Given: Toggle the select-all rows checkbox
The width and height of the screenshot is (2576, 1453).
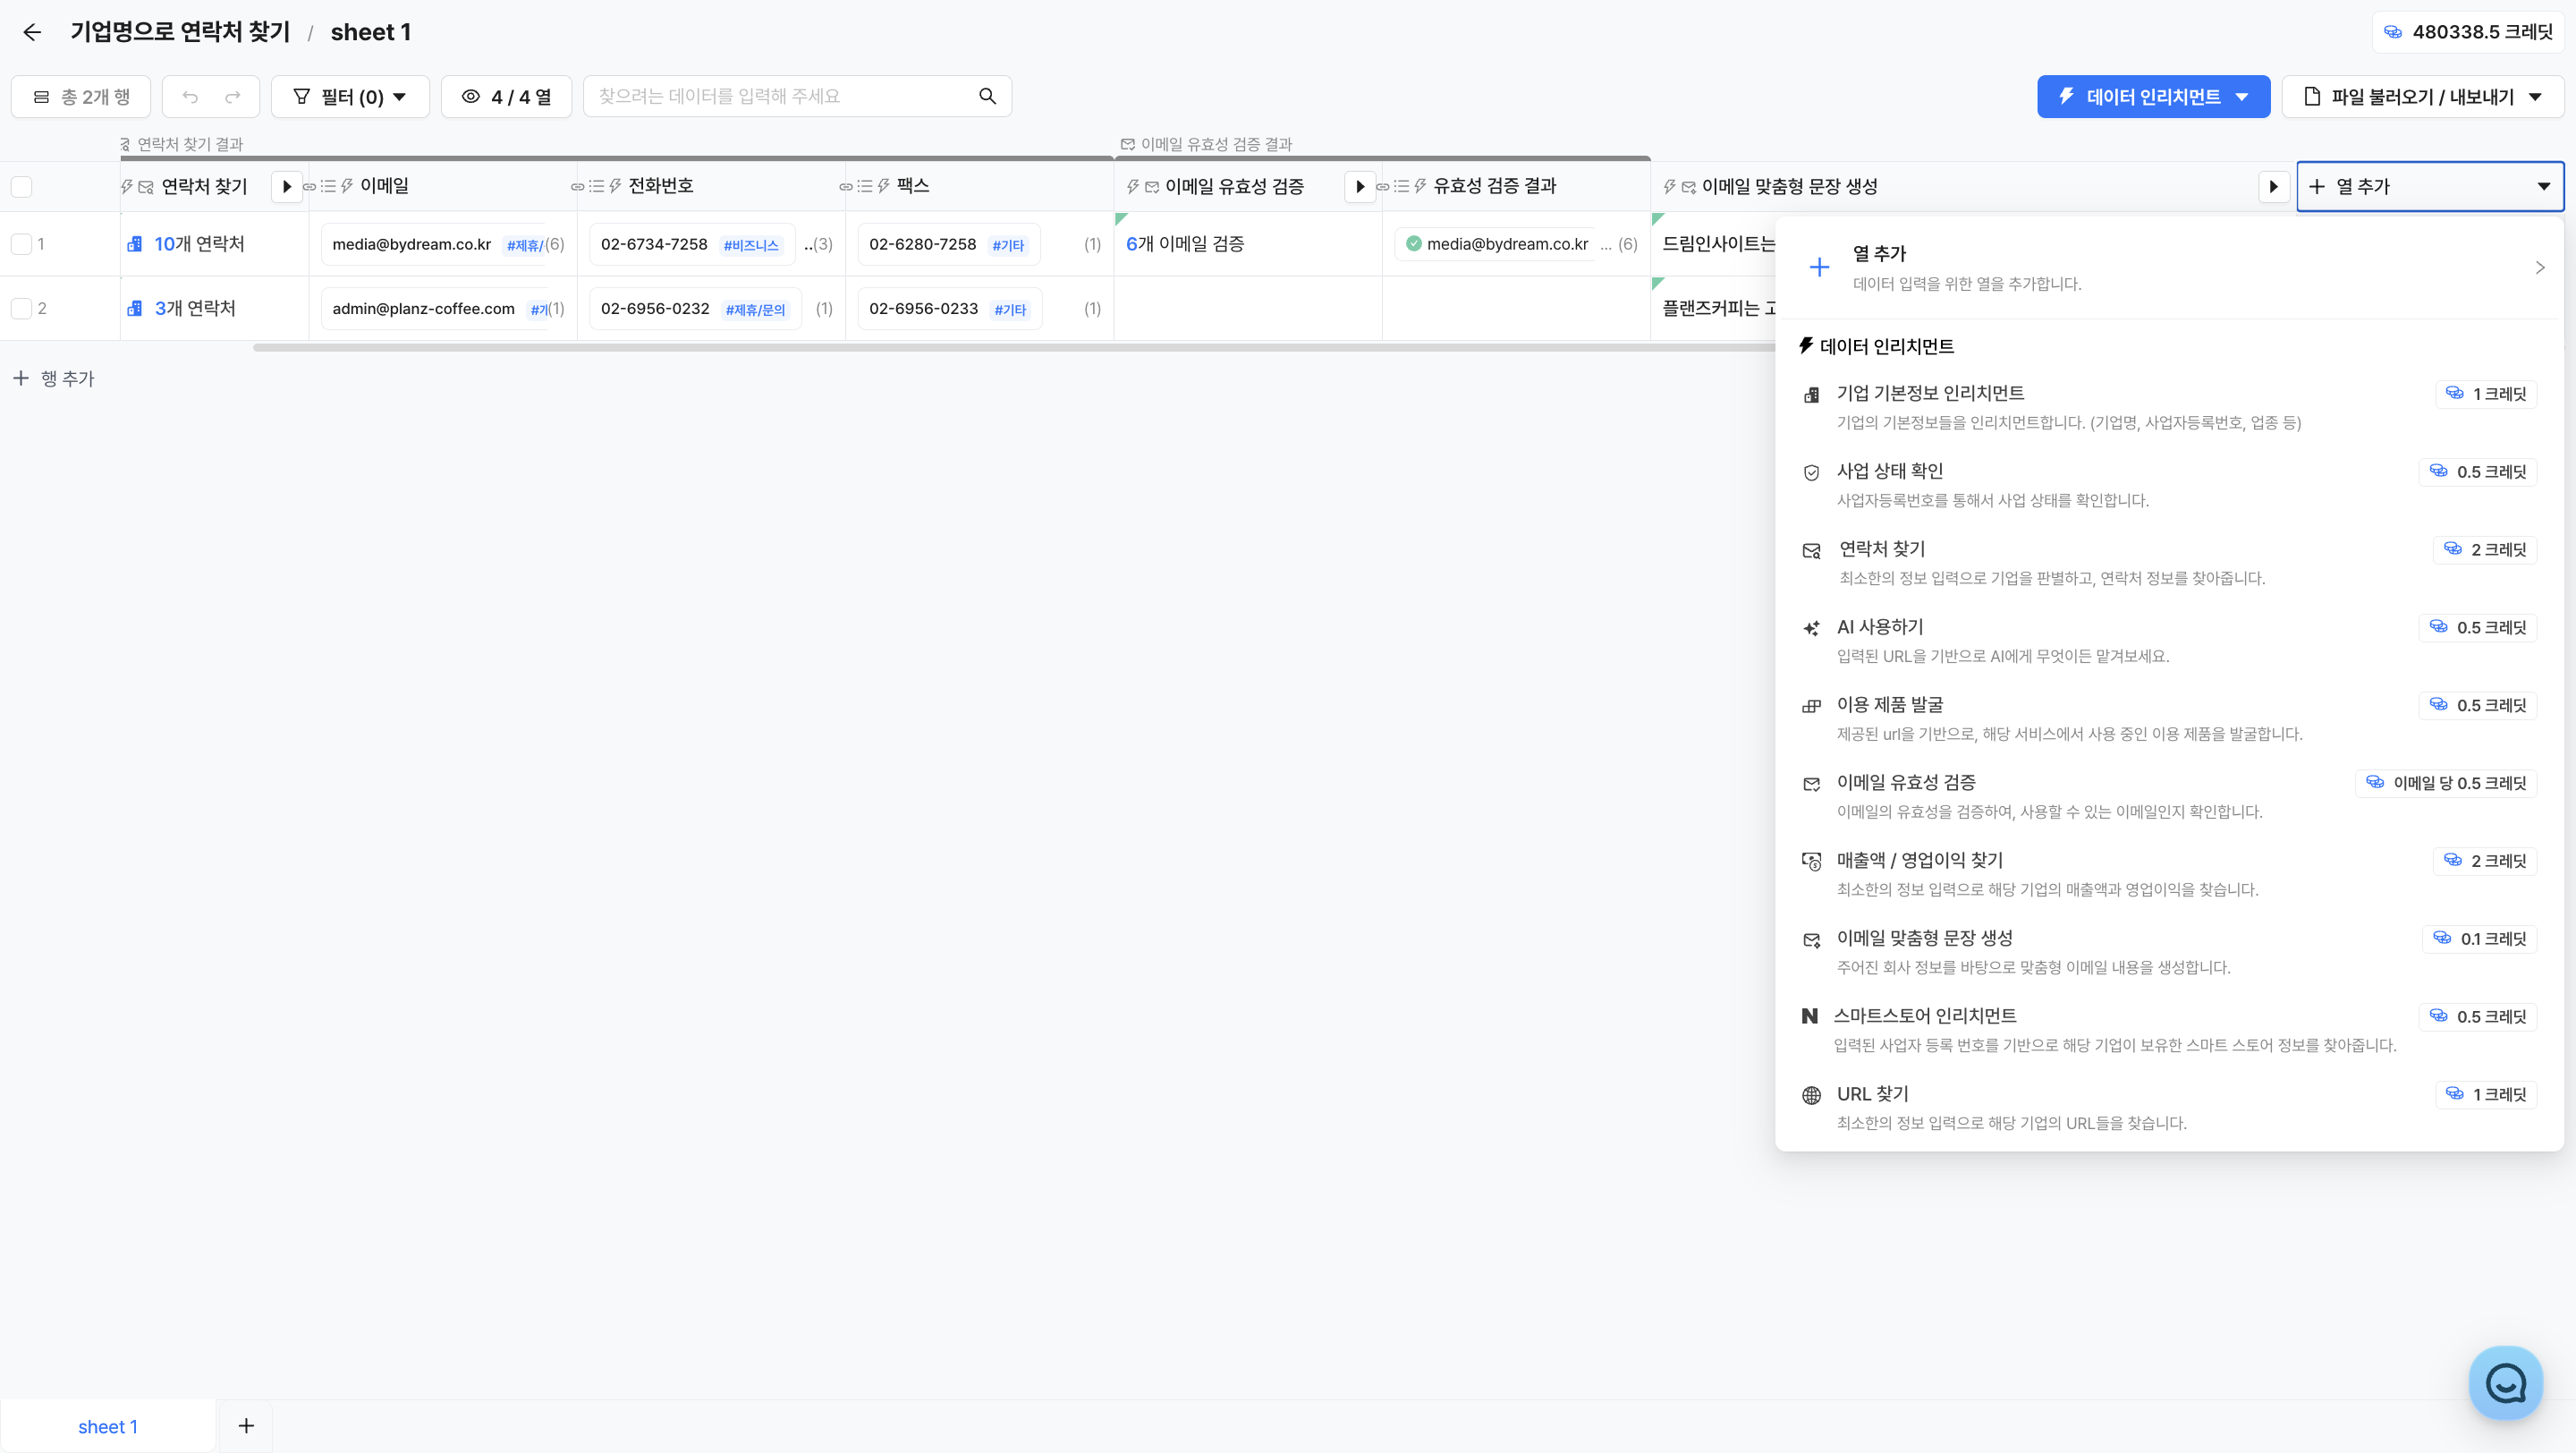Looking at the screenshot, I should pyautogui.click(x=21, y=187).
